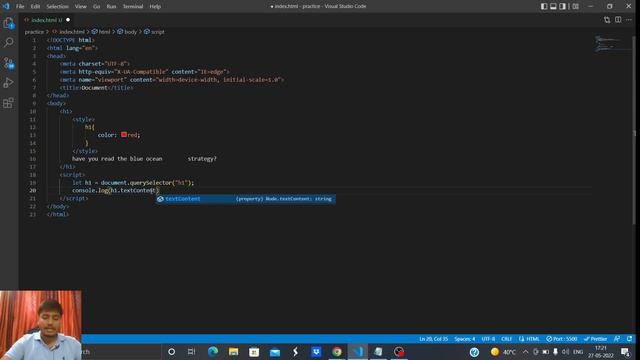640x360 pixels.
Task: Click Spaces: 4 indentation setting
Action: click(464, 339)
